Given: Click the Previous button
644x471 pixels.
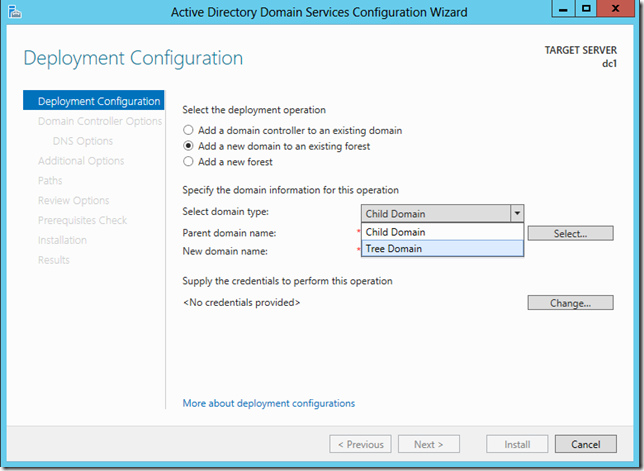Looking at the screenshot, I should coord(360,444).
